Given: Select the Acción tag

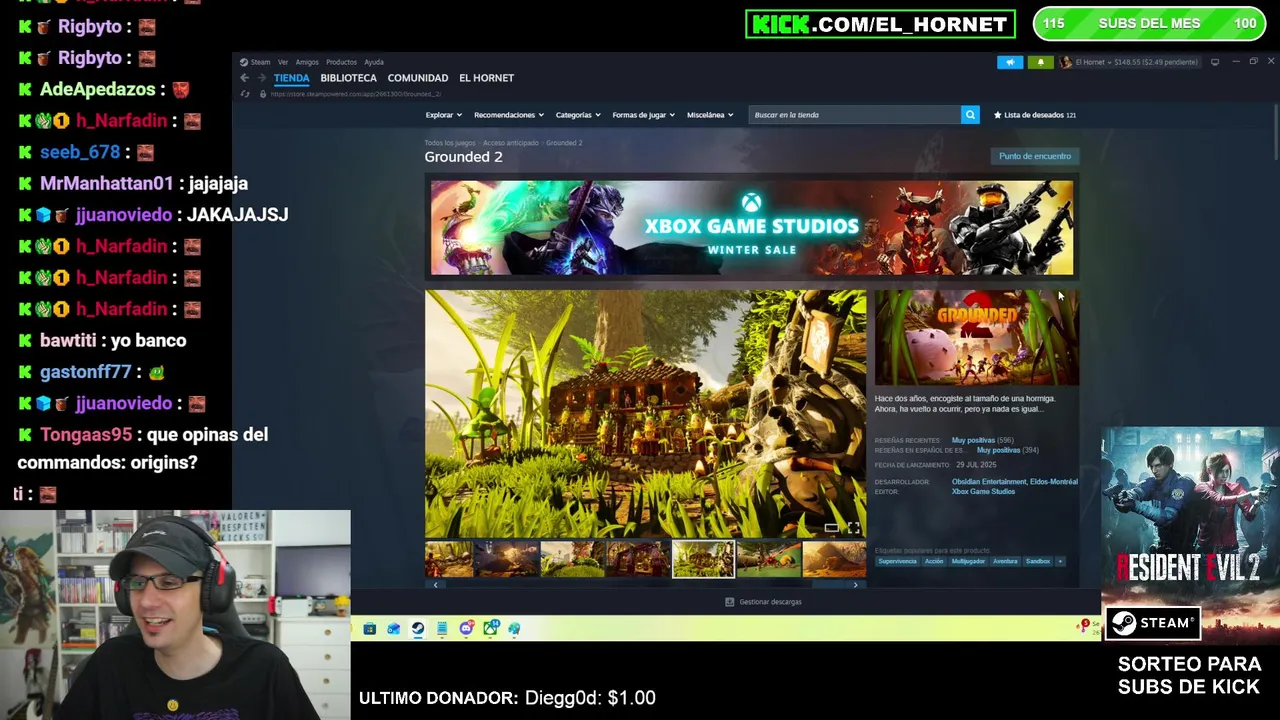Looking at the screenshot, I should click(934, 561).
